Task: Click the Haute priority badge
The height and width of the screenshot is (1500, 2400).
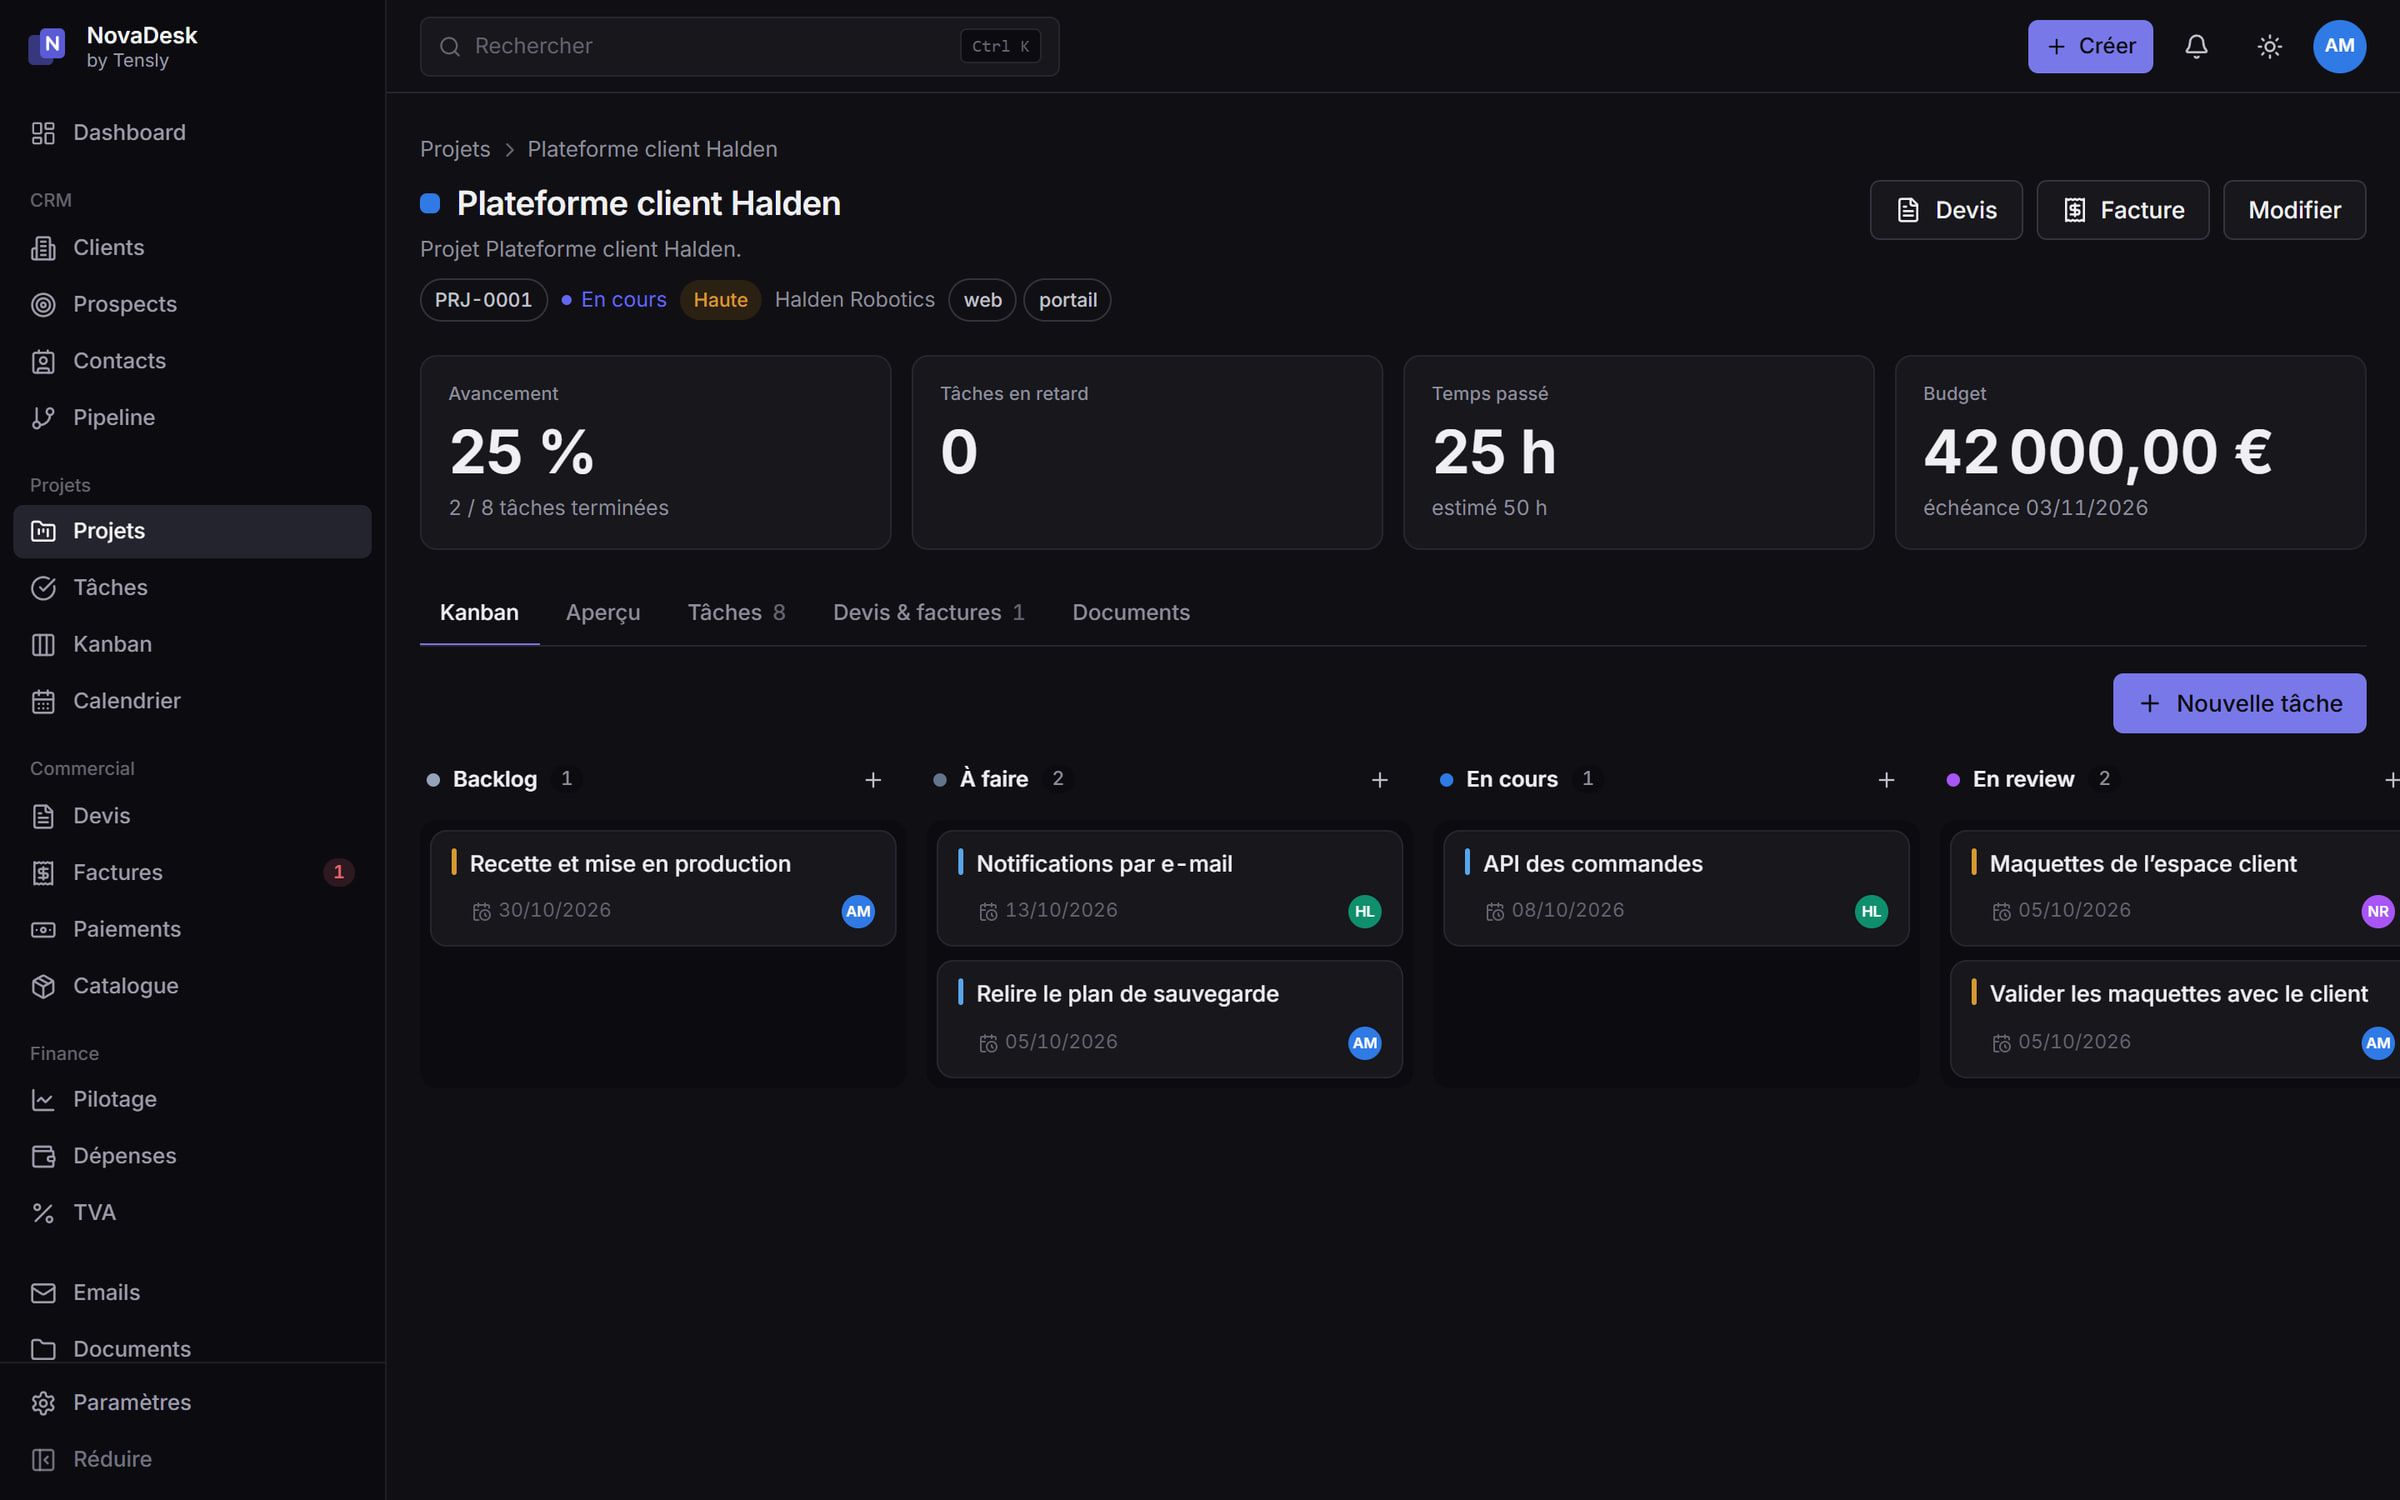Action: click(x=720, y=300)
